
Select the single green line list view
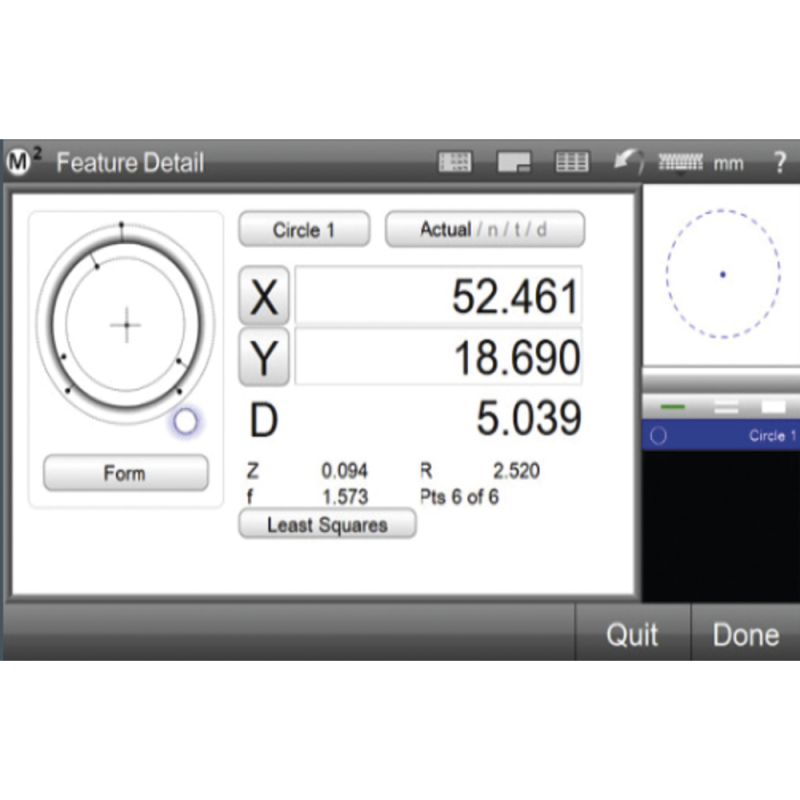click(x=672, y=407)
